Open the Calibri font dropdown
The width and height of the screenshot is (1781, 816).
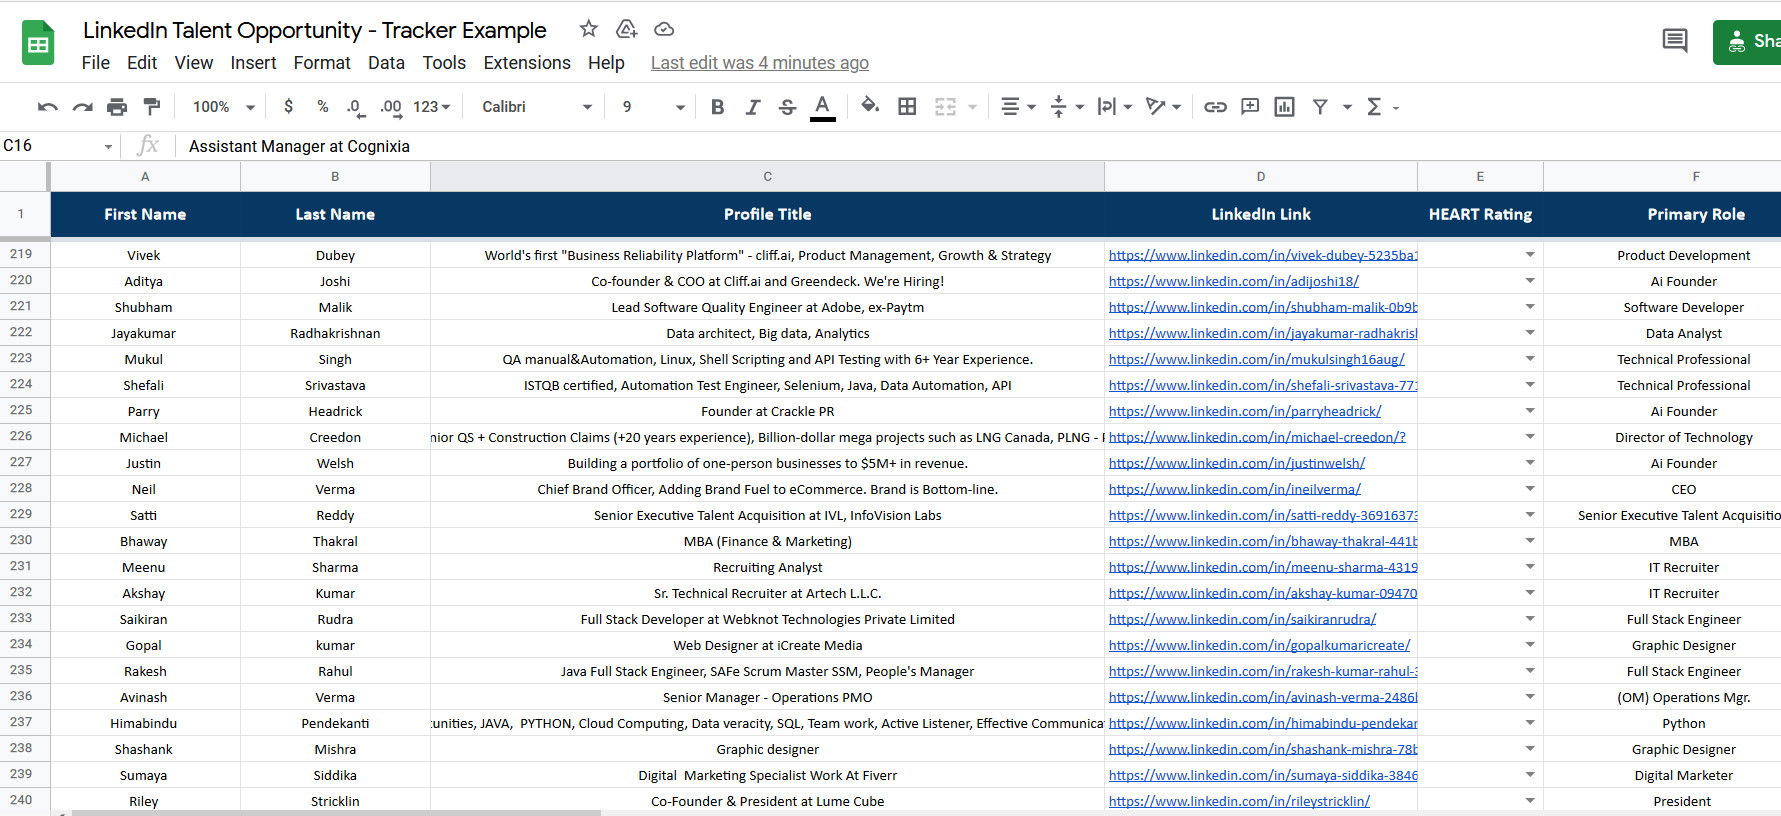[x=537, y=107]
